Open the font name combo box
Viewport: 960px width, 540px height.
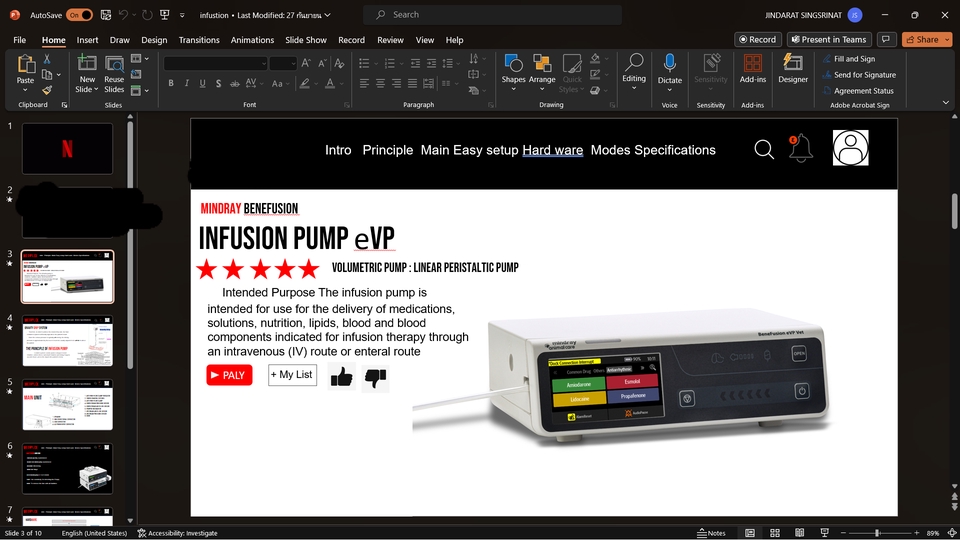tap(216, 63)
